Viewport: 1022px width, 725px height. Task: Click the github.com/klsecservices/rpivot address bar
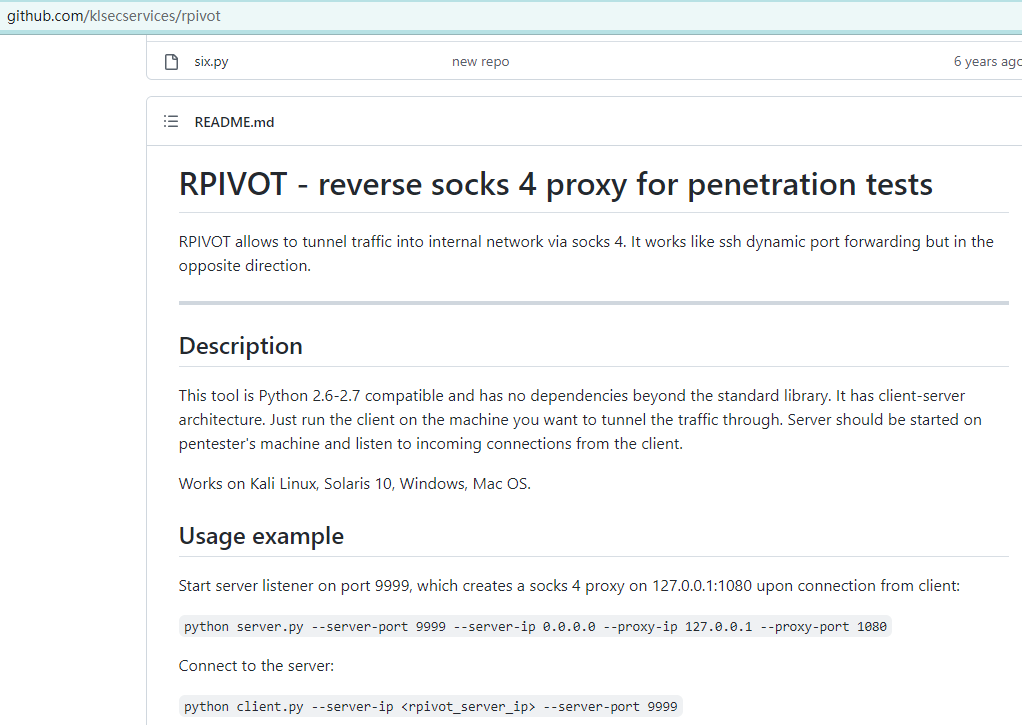pos(511,16)
